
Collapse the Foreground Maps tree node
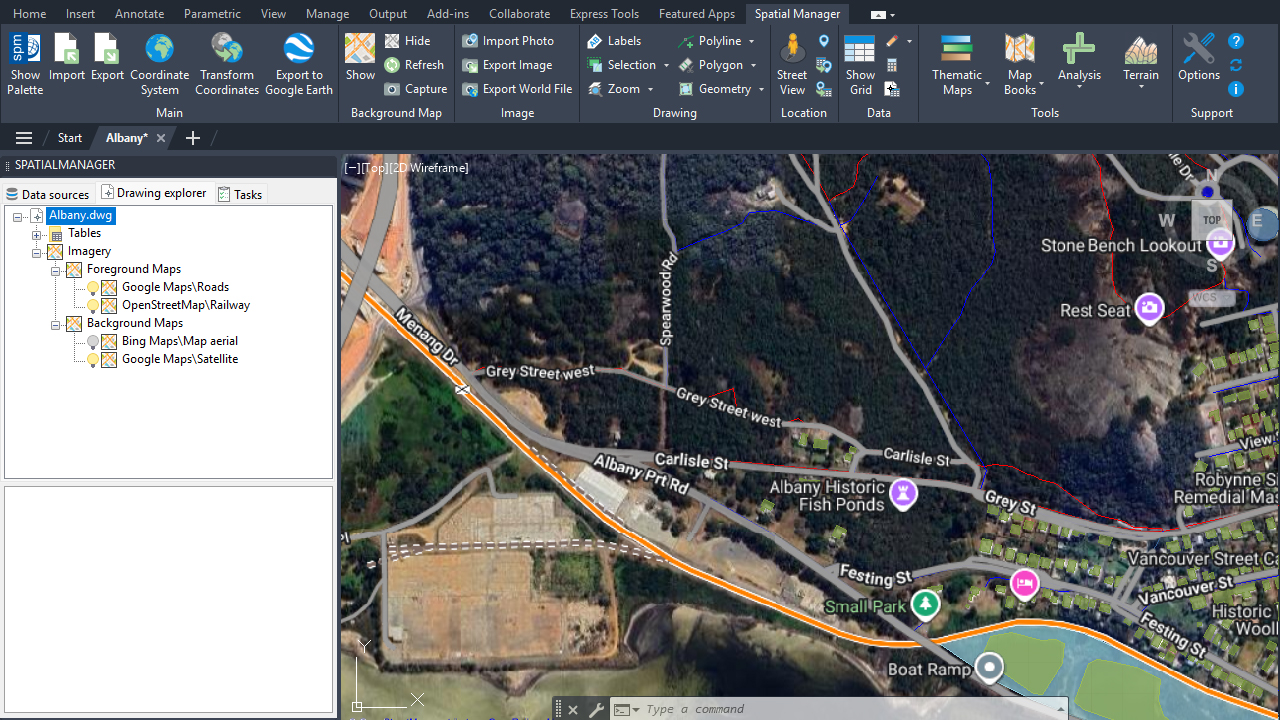(56, 270)
